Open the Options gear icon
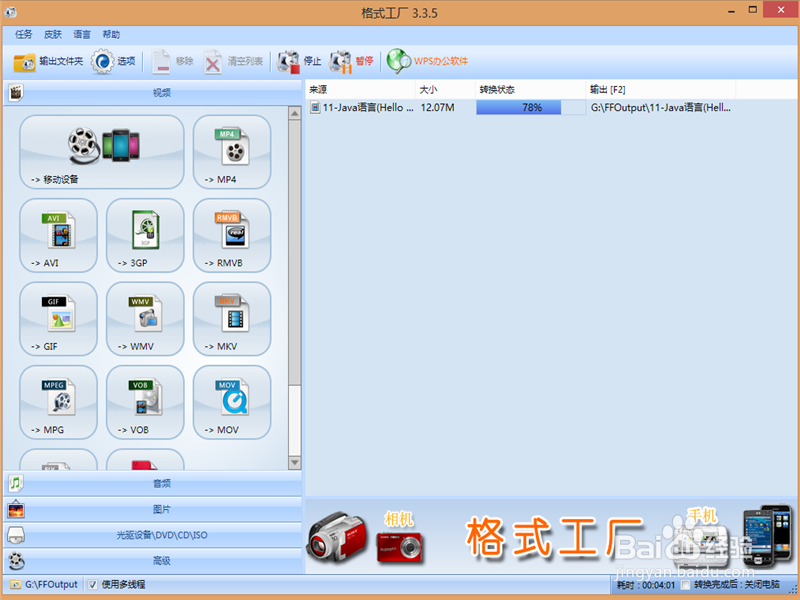This screenshot has height=600, width=800. coord(103,61)
